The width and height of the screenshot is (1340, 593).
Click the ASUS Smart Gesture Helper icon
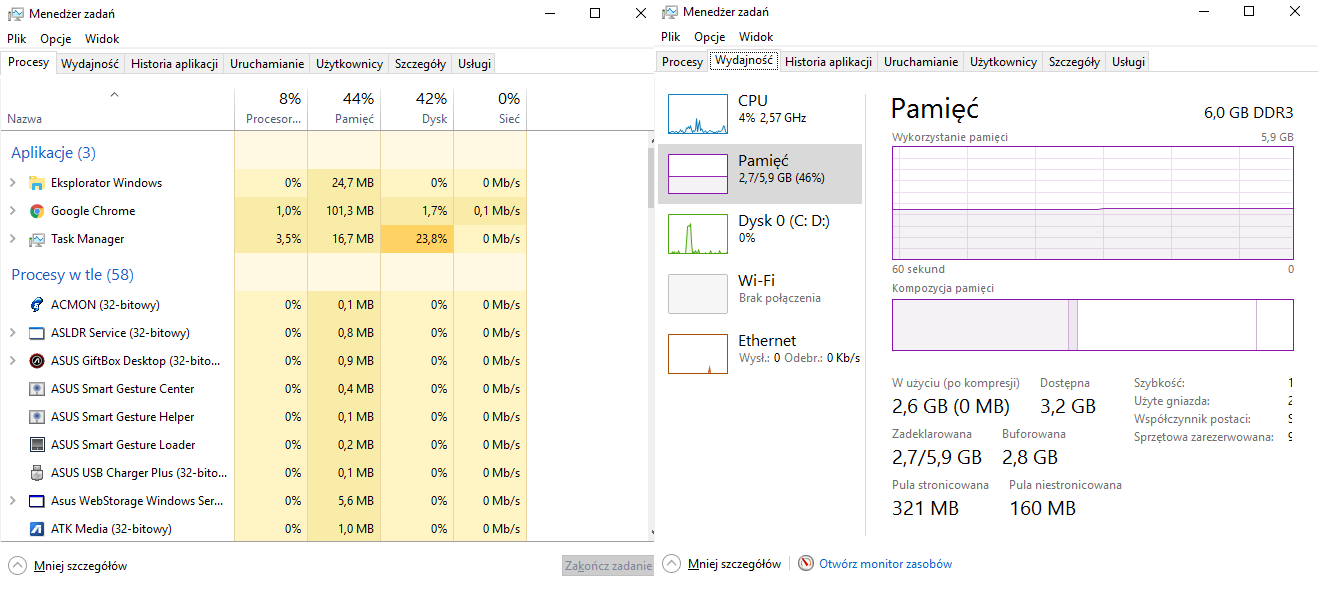[x=37, y=417]
